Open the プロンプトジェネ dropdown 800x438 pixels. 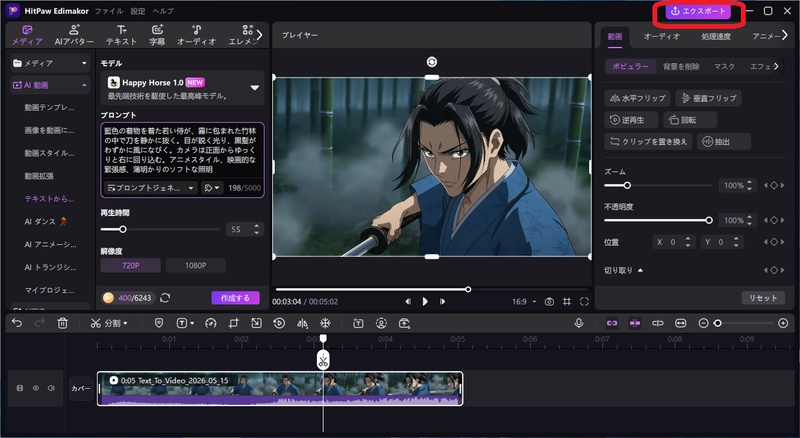pyautogui.click(x=151, y=188)
